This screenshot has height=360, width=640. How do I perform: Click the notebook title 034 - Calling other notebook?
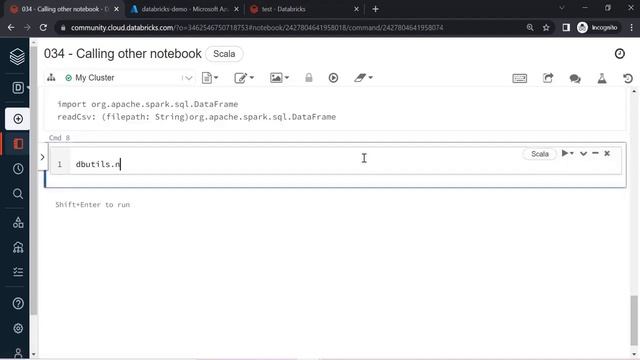pos(122,54)
